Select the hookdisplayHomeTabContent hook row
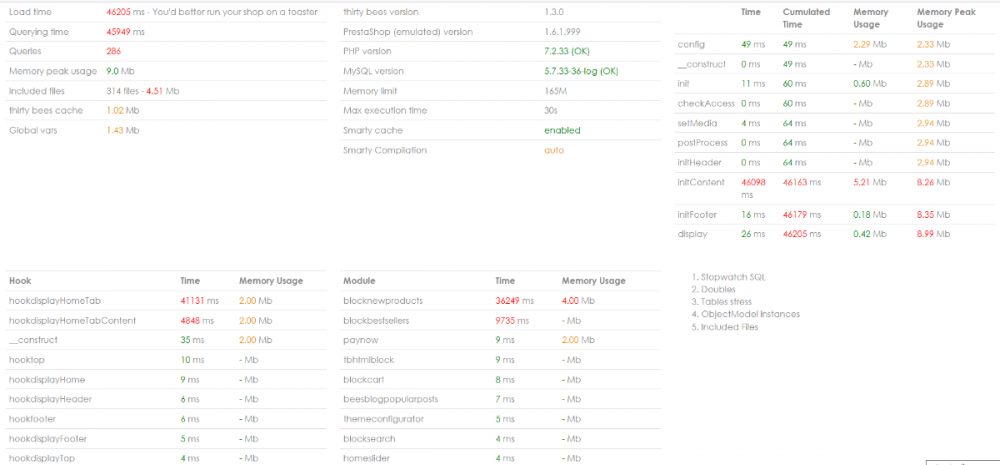 pyautogui.click(x=72, y=320)
